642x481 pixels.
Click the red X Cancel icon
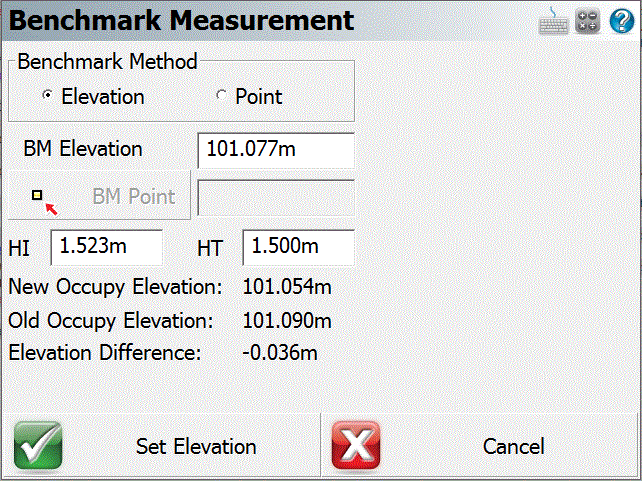click(x=356, y=445)
